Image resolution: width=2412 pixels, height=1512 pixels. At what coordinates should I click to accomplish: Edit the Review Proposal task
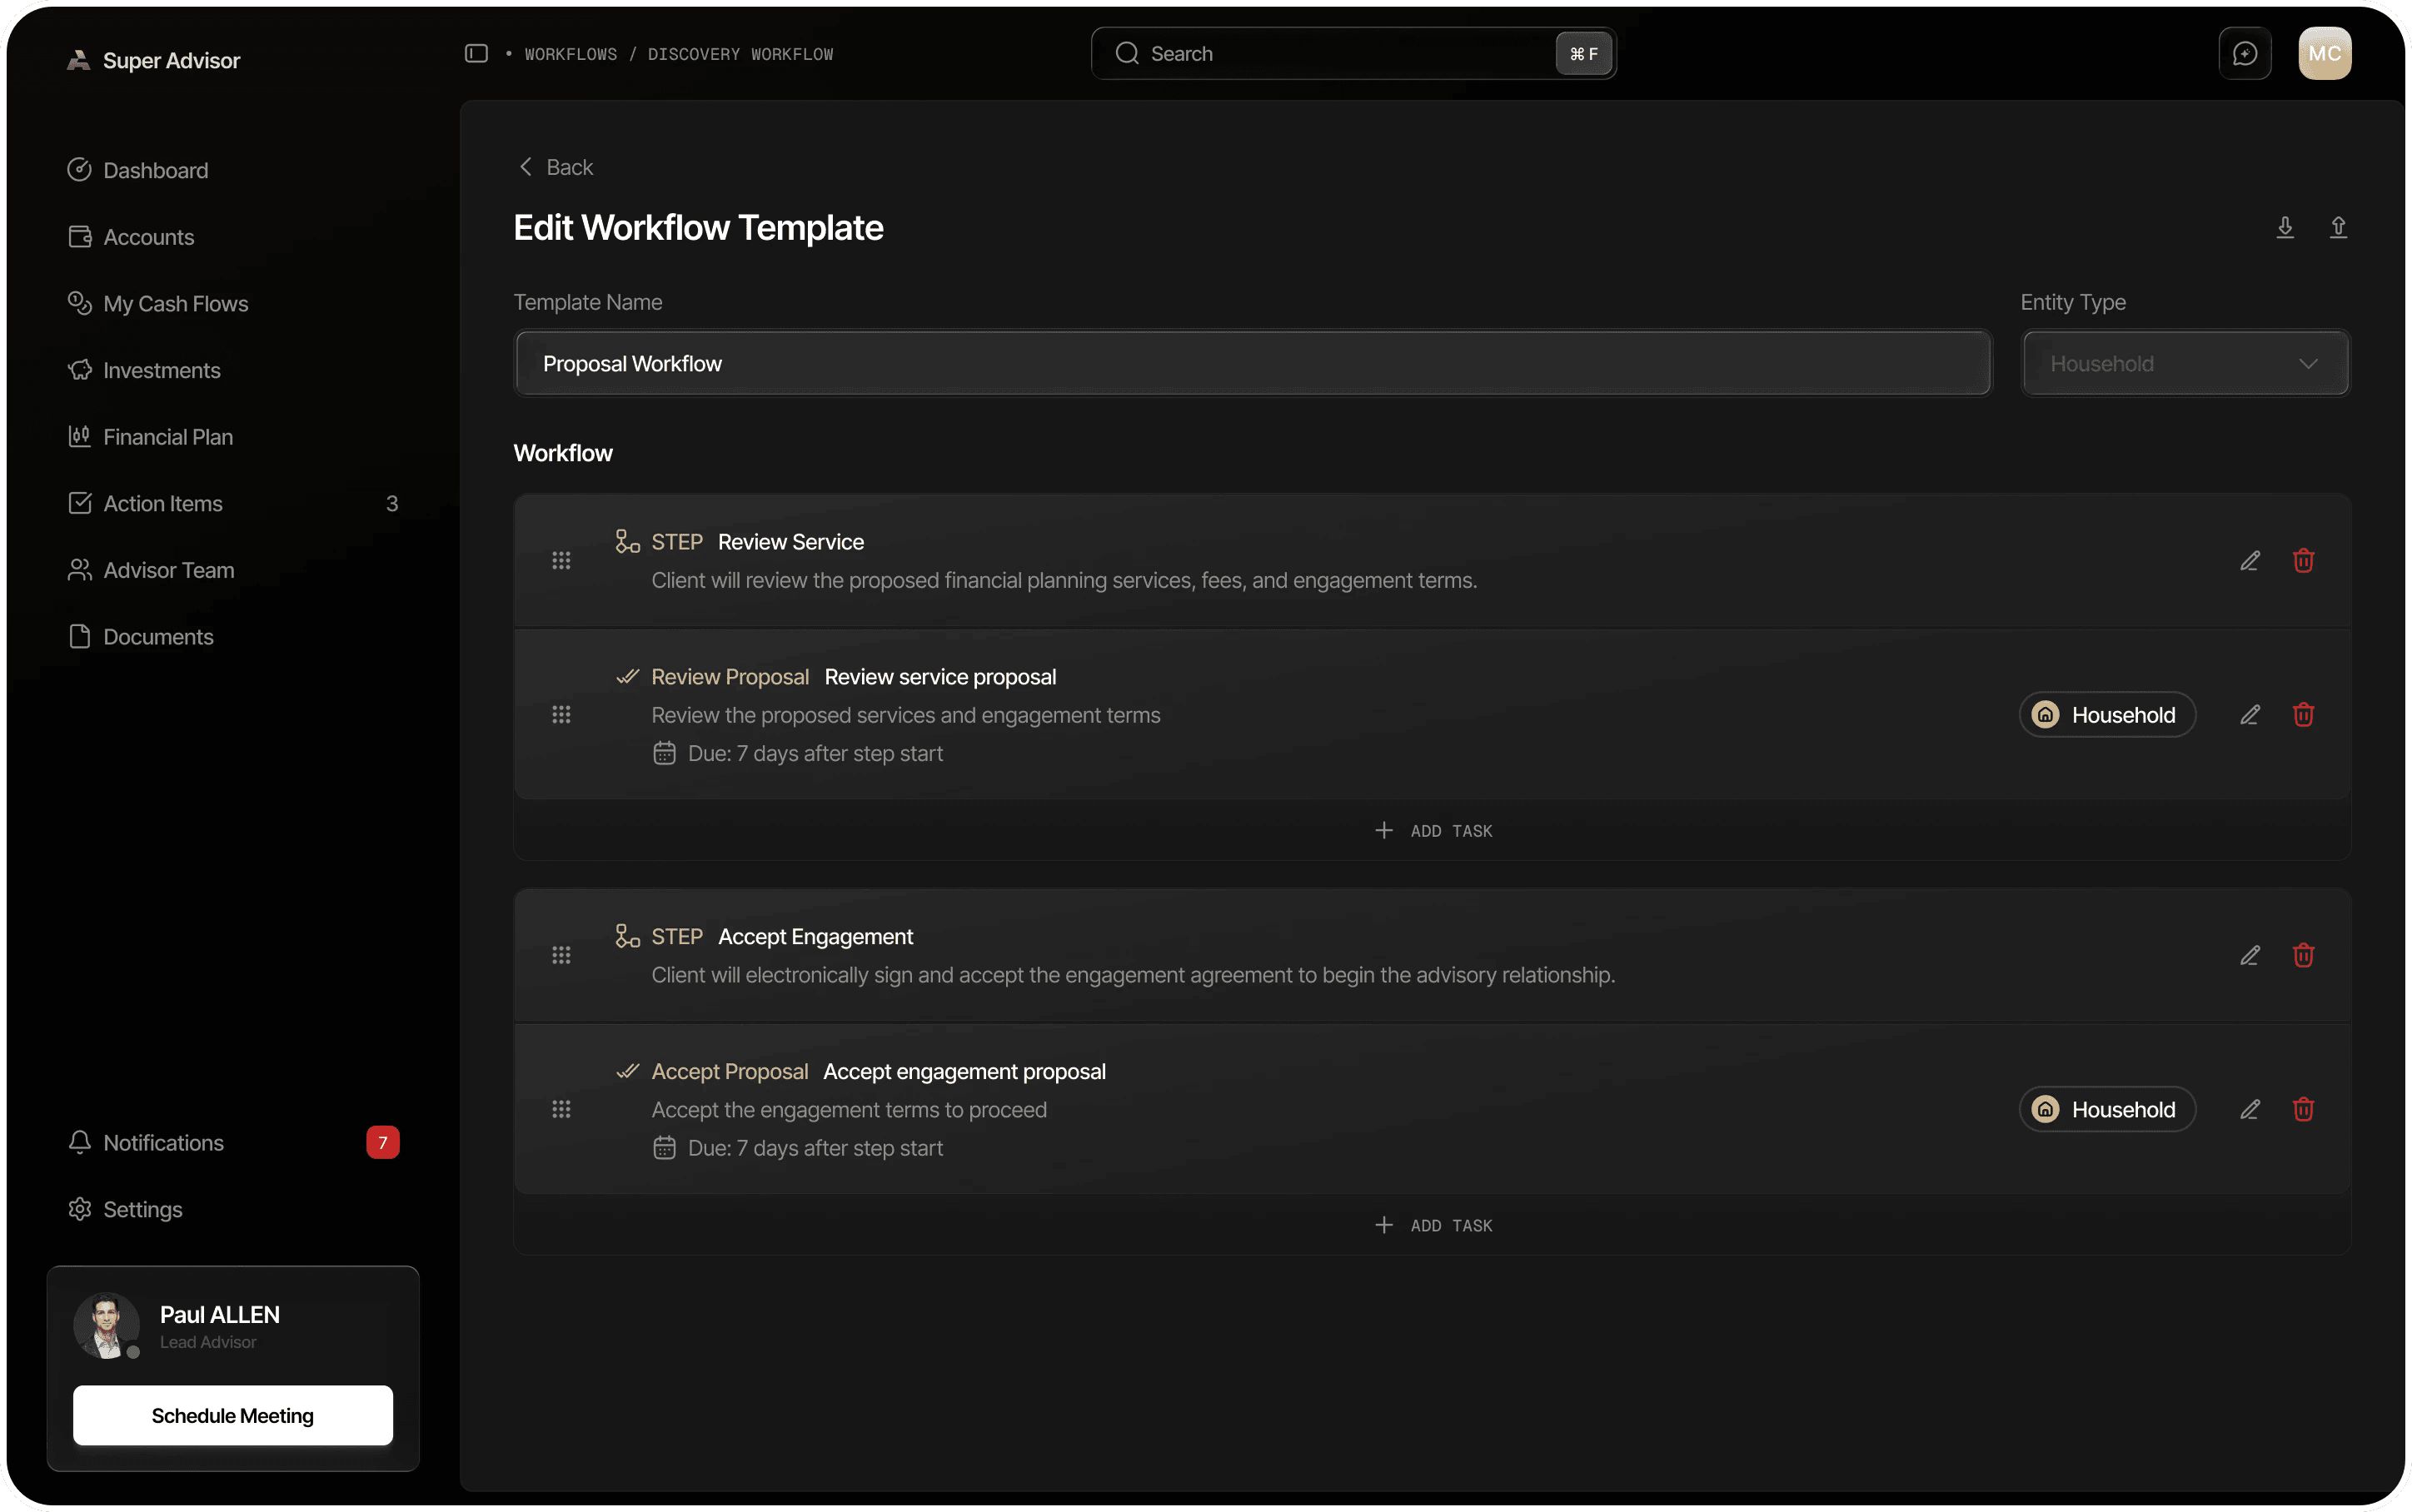click(x=2250, y=715)
